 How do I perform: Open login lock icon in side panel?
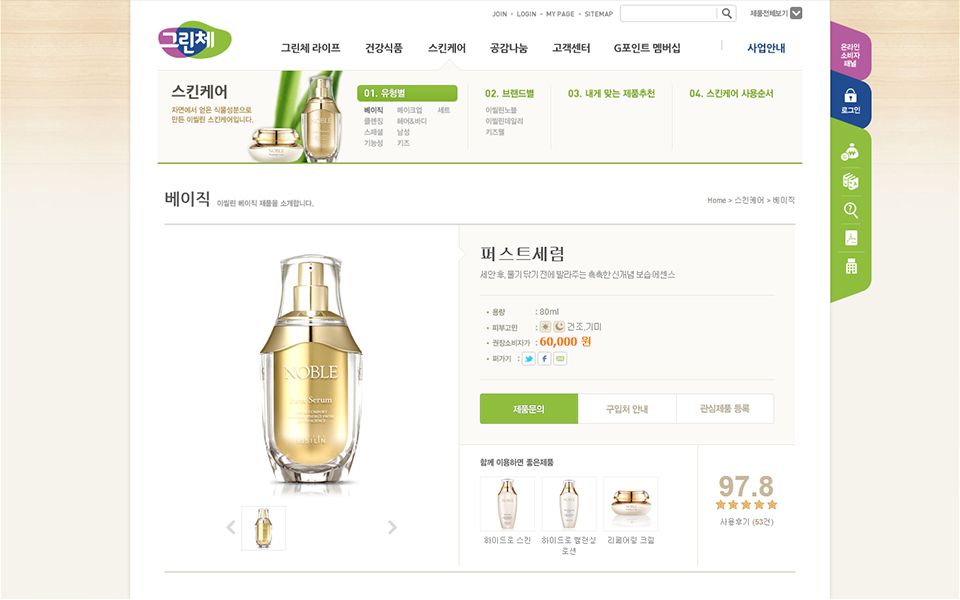[x=850, y=100]
